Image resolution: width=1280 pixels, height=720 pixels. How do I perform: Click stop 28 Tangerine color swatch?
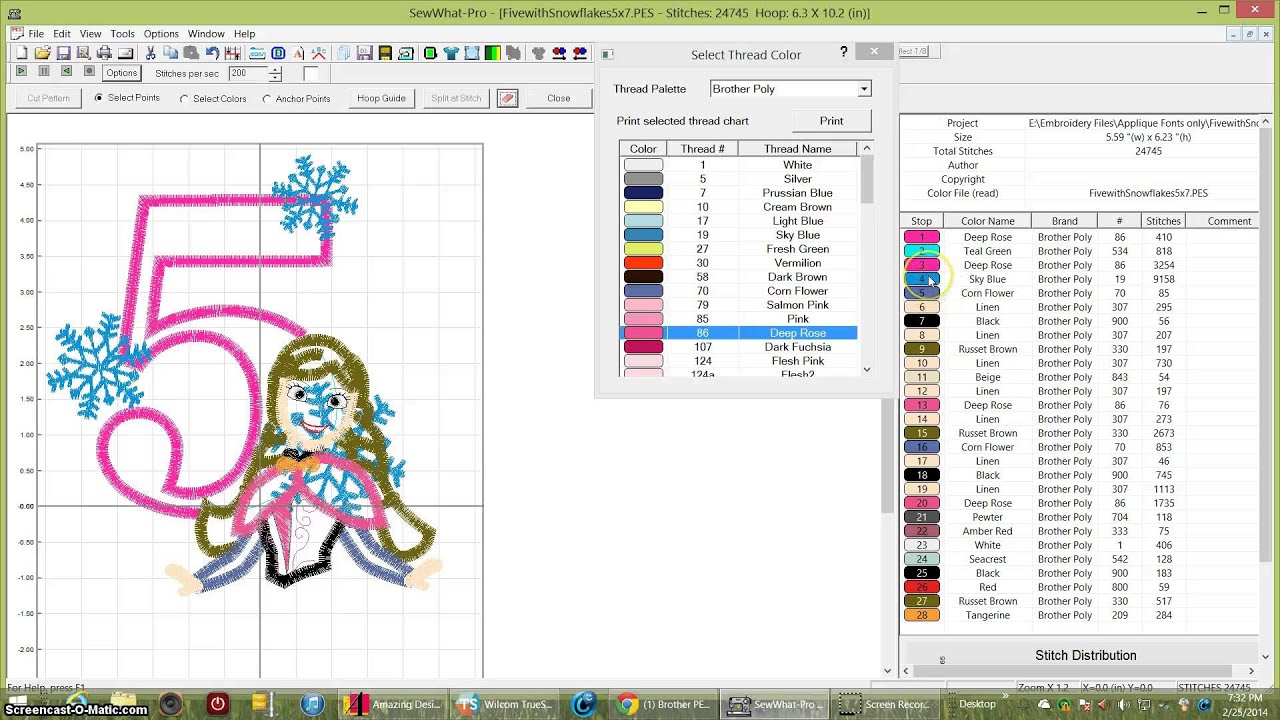pos(921,615)
